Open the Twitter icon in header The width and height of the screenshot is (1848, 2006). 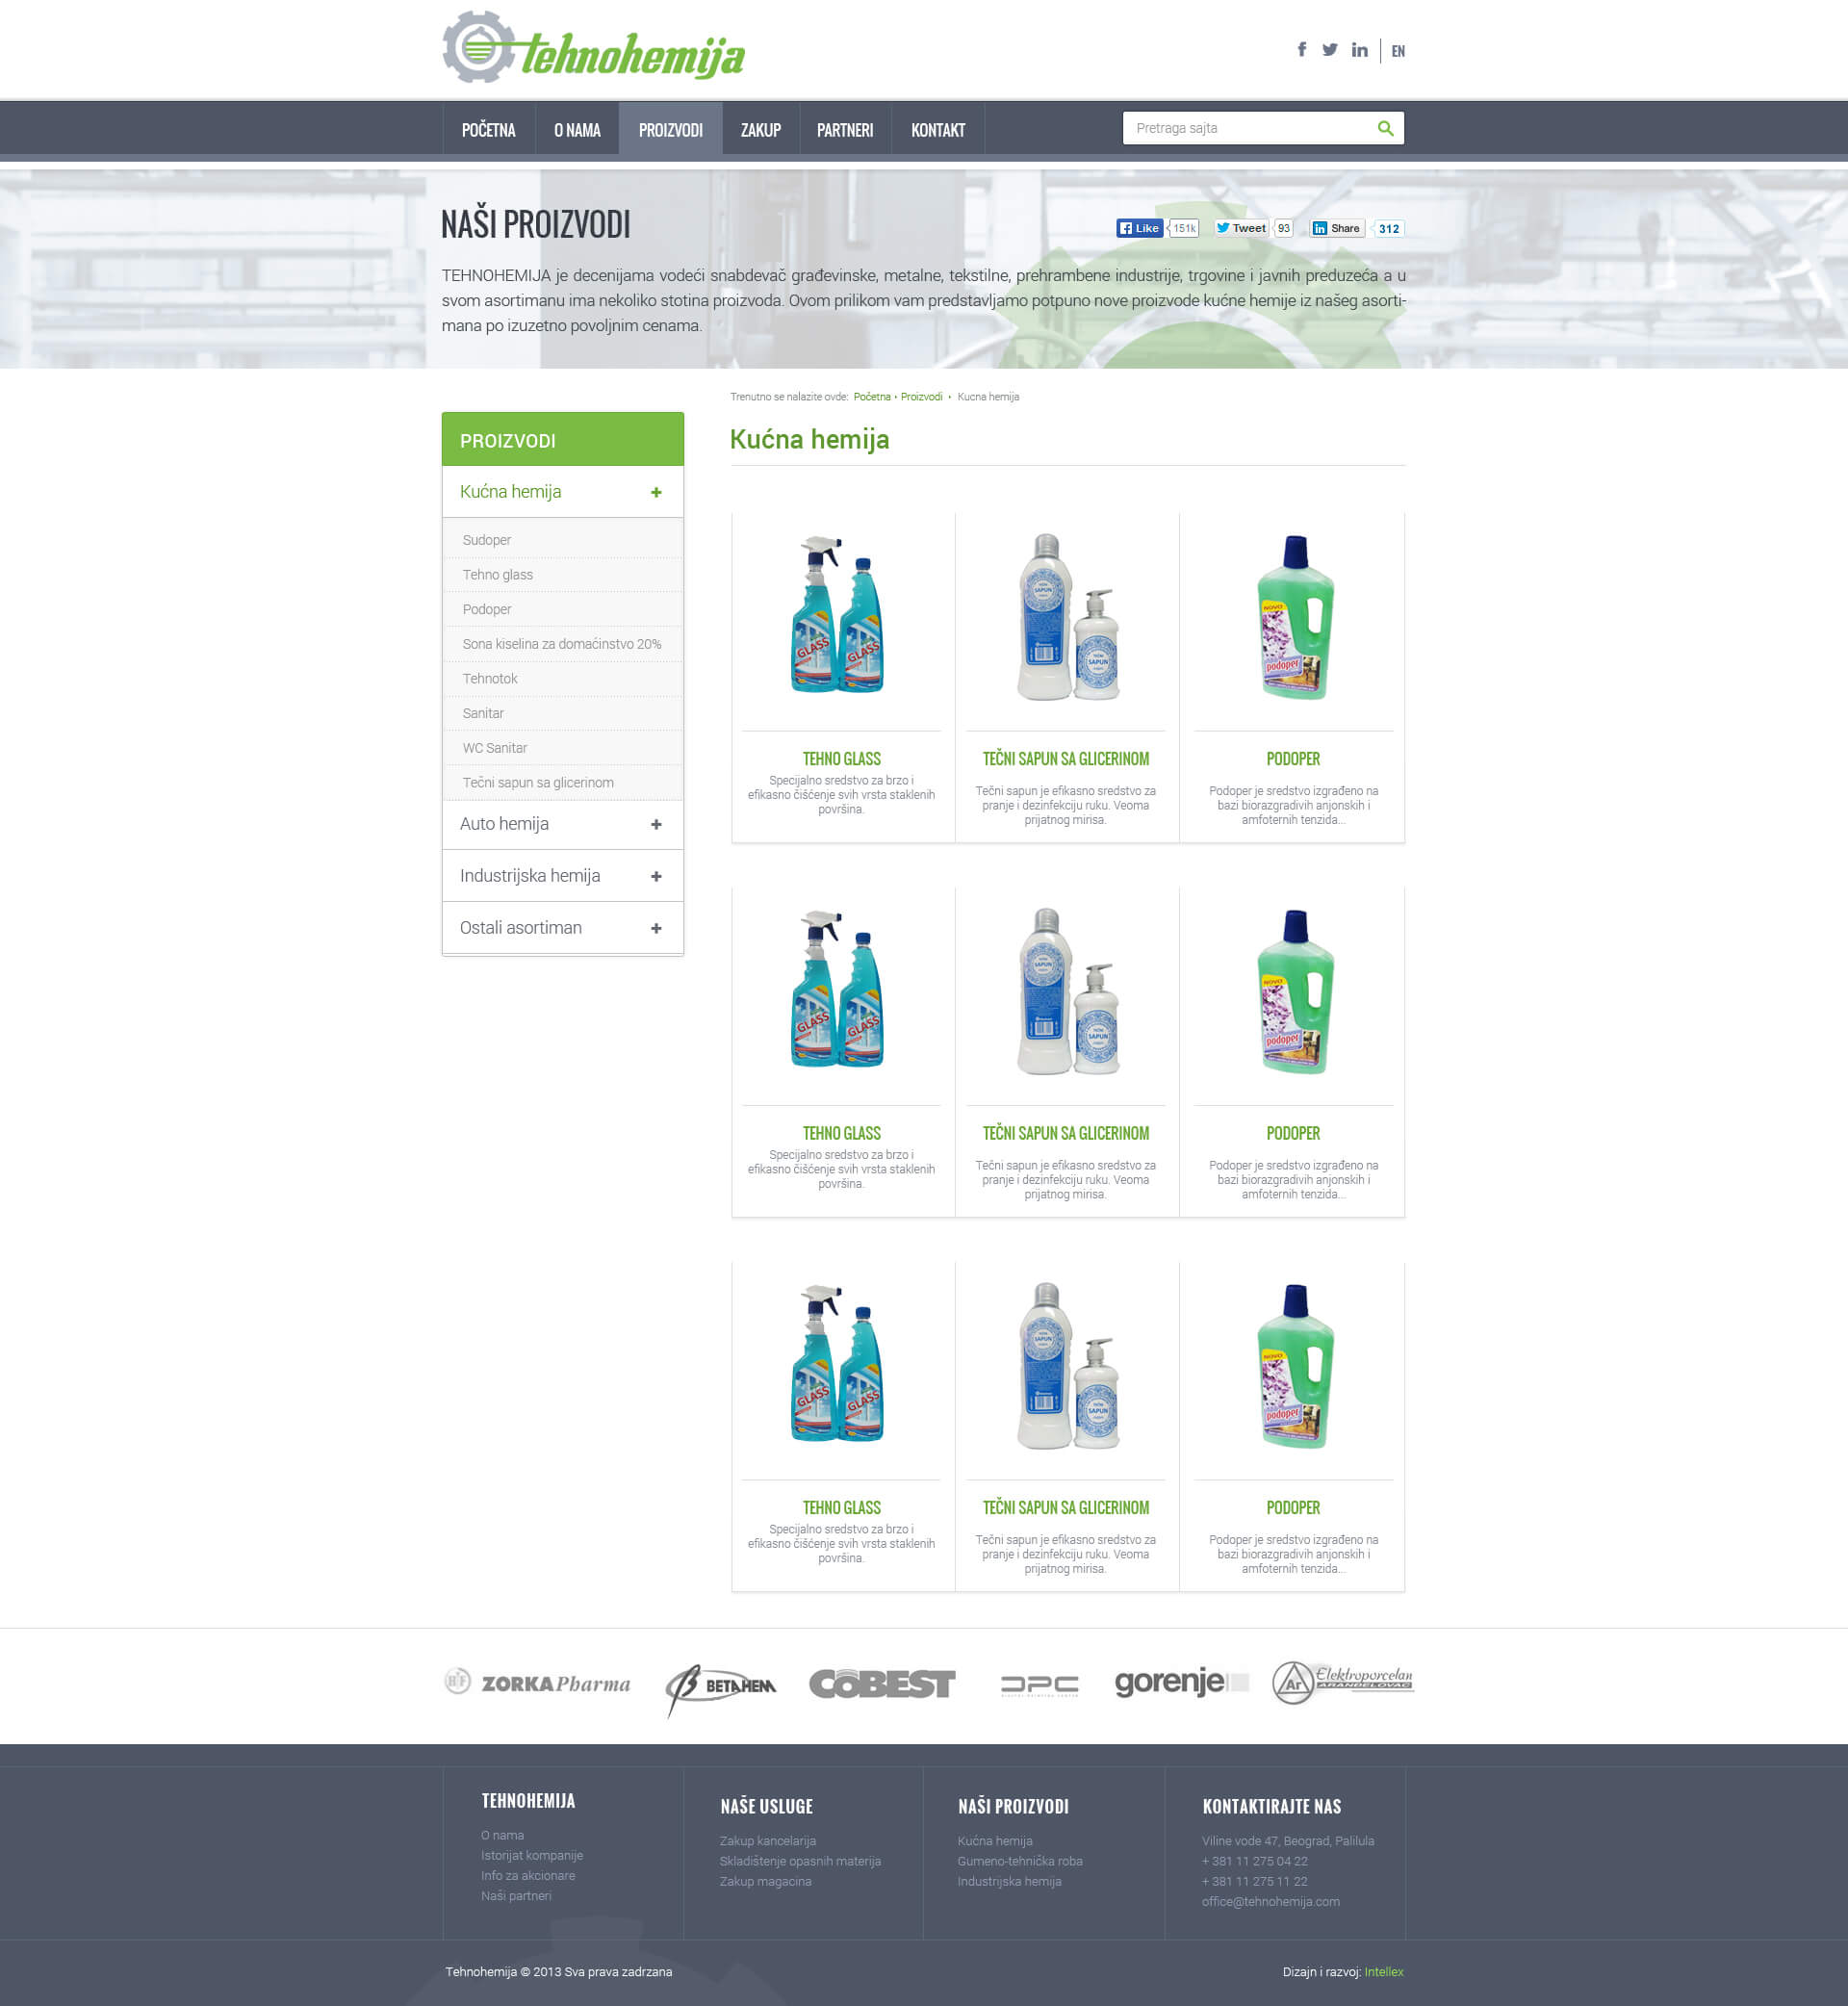1329,50
